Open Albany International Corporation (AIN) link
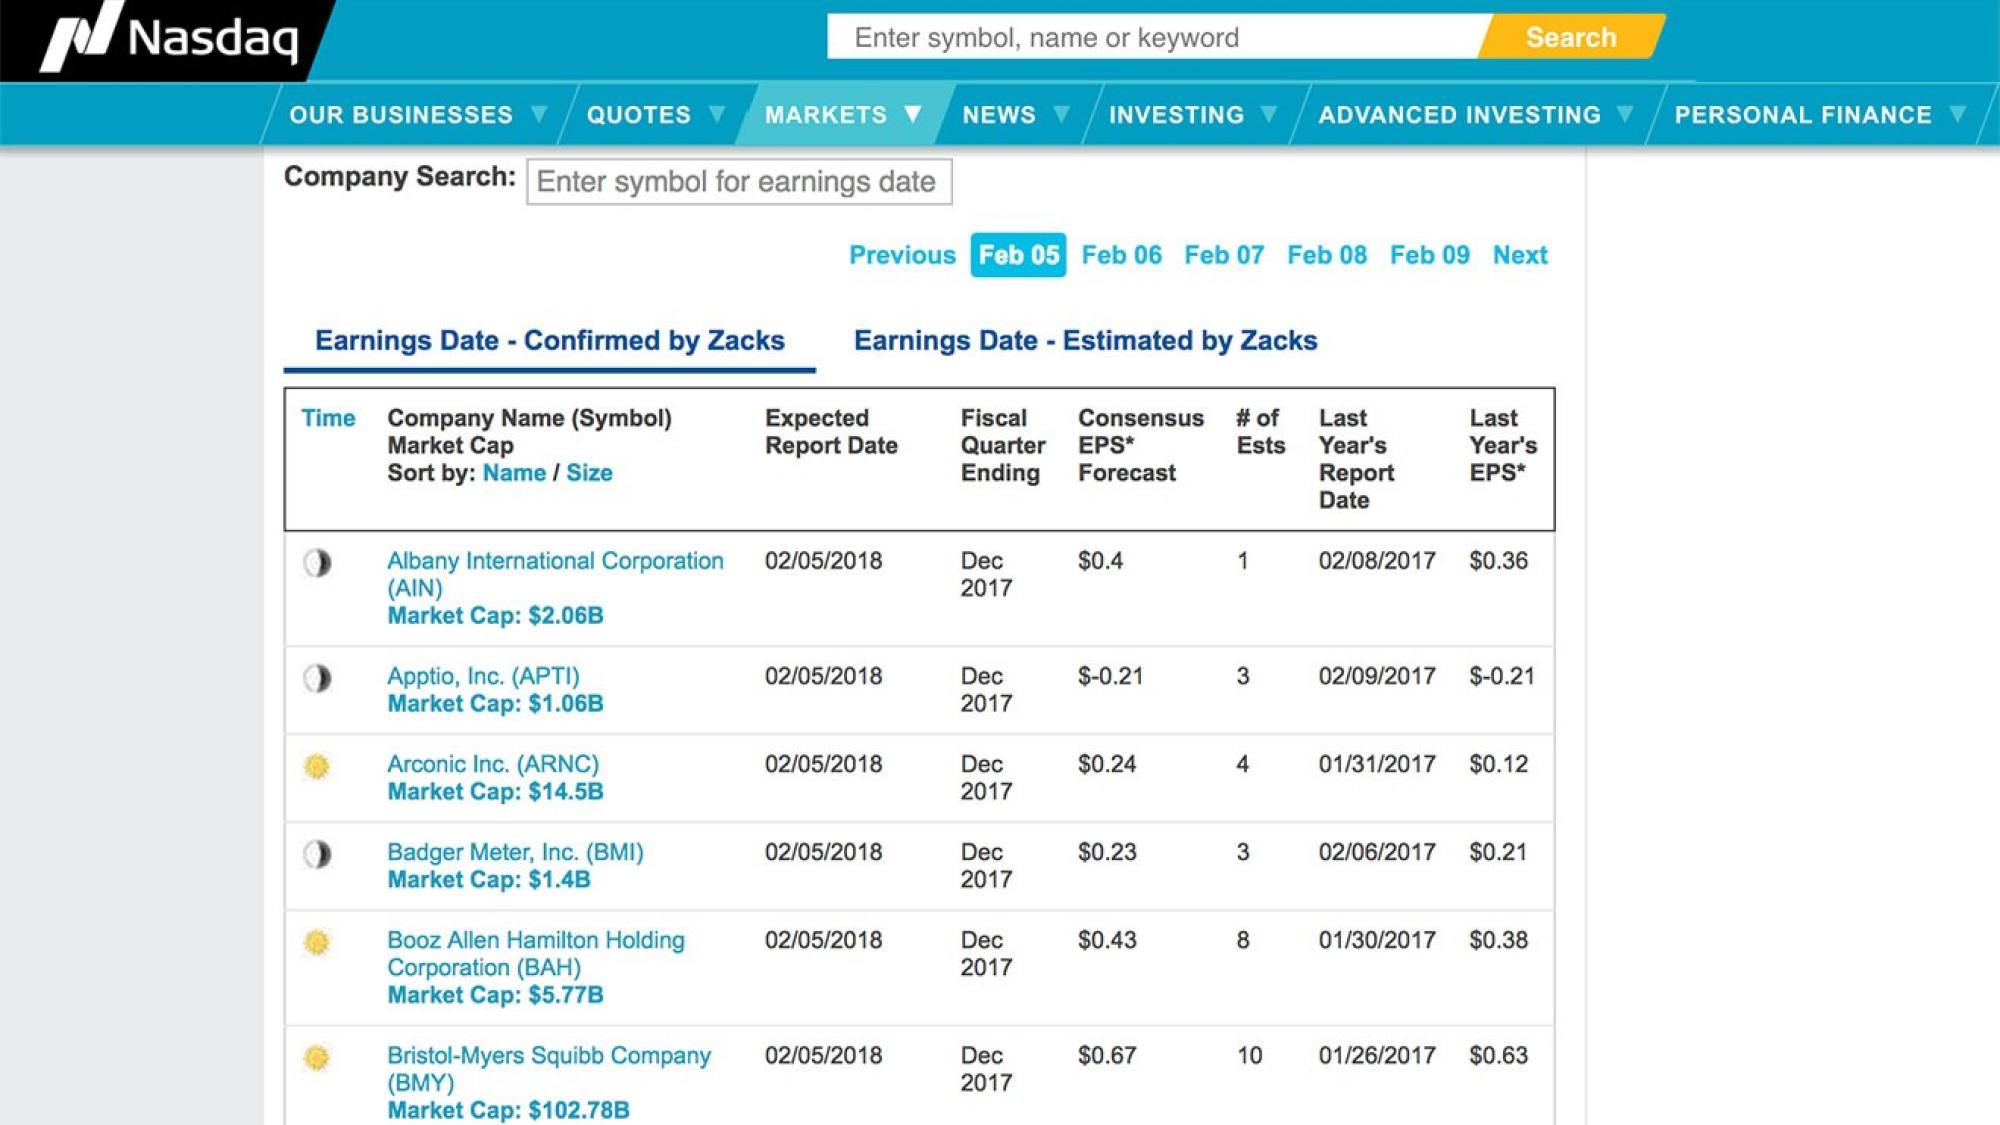Screen dimensions: 2000x1125 click(x=555, y=574)
